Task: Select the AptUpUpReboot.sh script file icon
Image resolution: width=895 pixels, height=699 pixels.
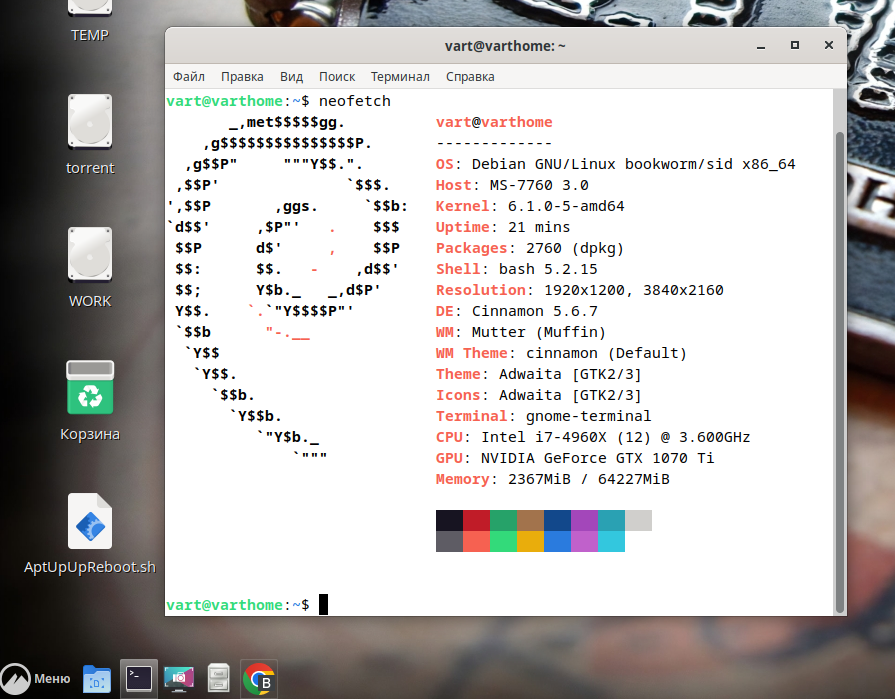Action: [90, 534]
